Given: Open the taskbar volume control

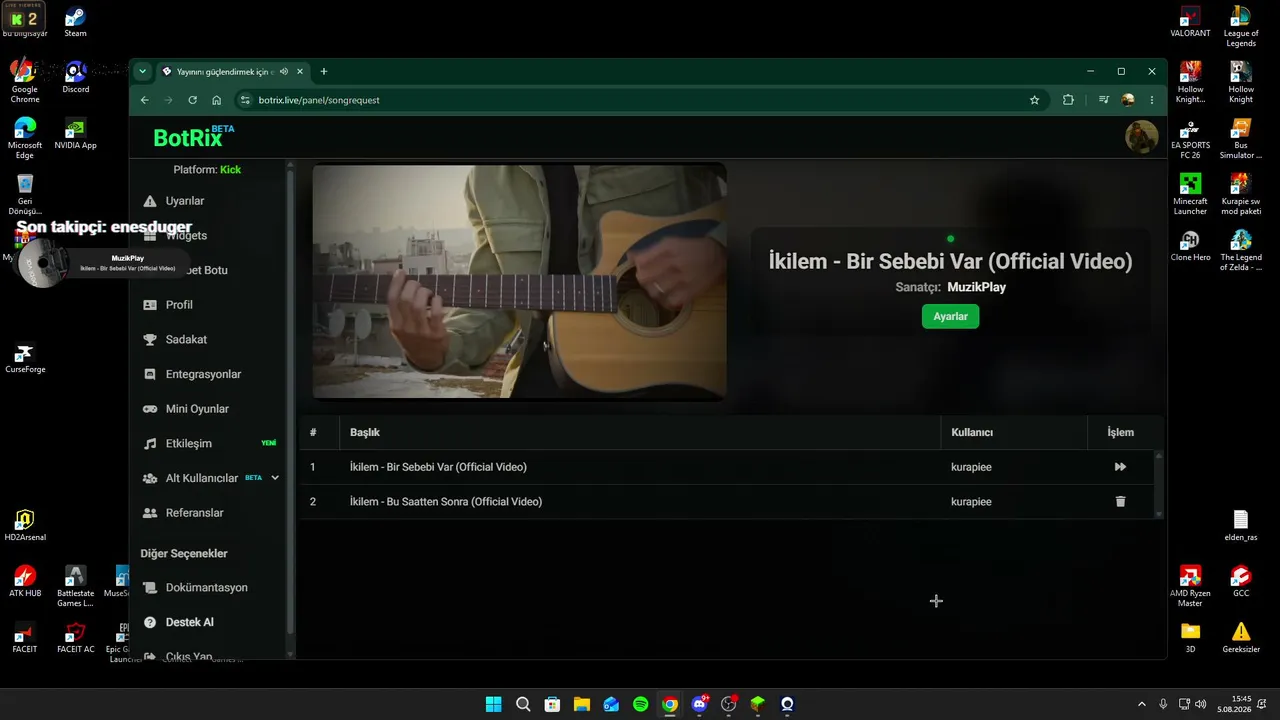Looking at the screenshot, I should pos(1200,704).
